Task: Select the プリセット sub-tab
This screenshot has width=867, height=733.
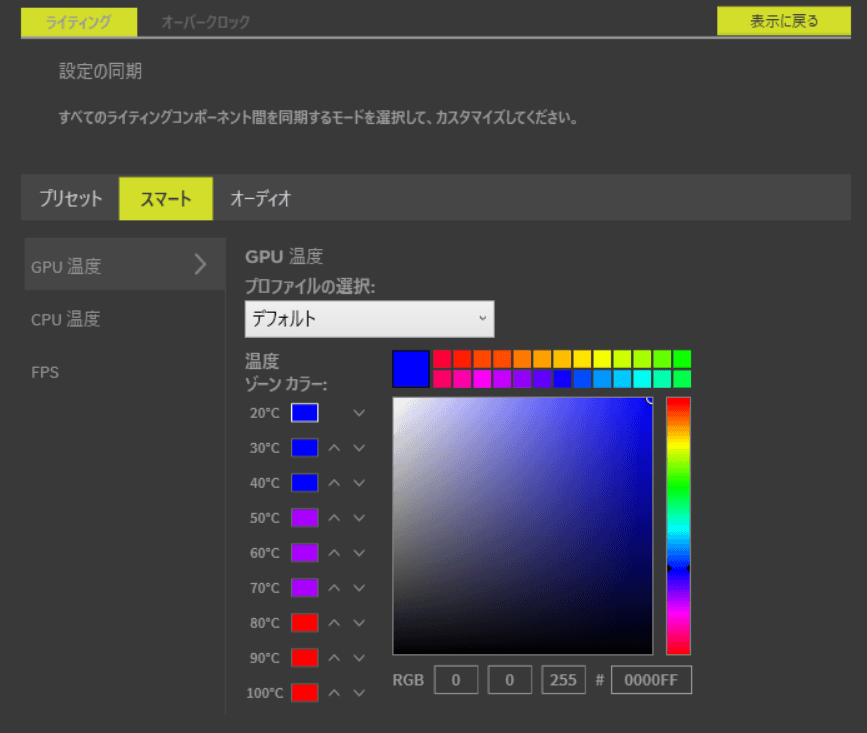Action: (x=70, y=198)
